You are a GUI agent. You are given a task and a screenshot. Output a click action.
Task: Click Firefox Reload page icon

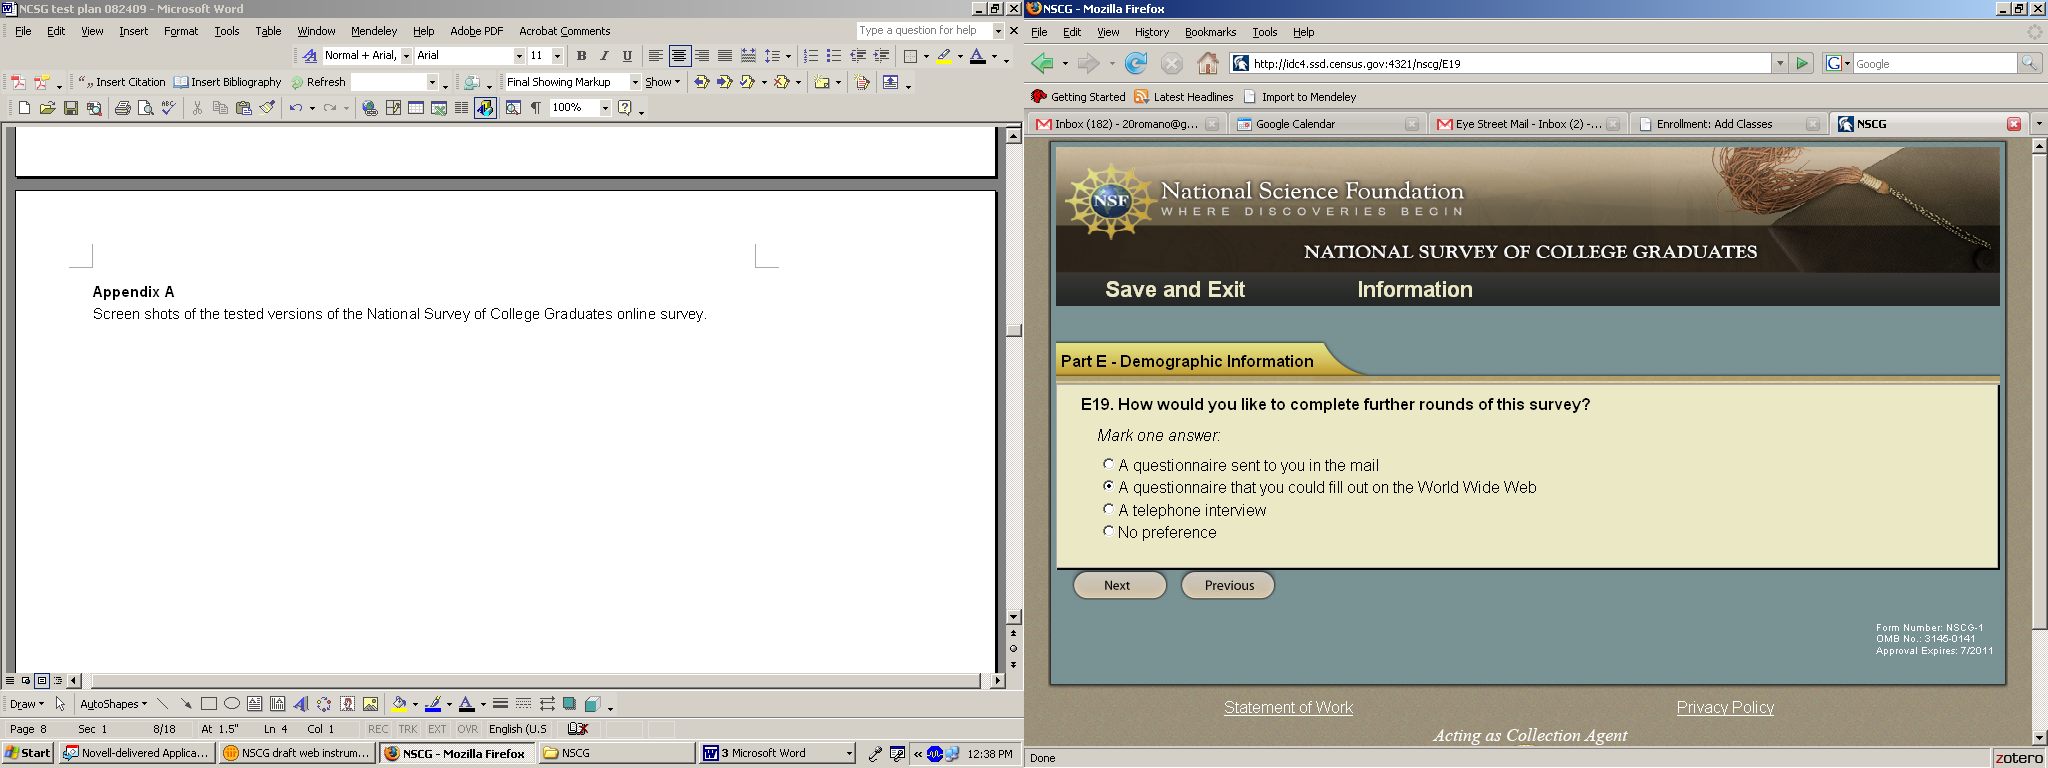tap(1136, 64)
